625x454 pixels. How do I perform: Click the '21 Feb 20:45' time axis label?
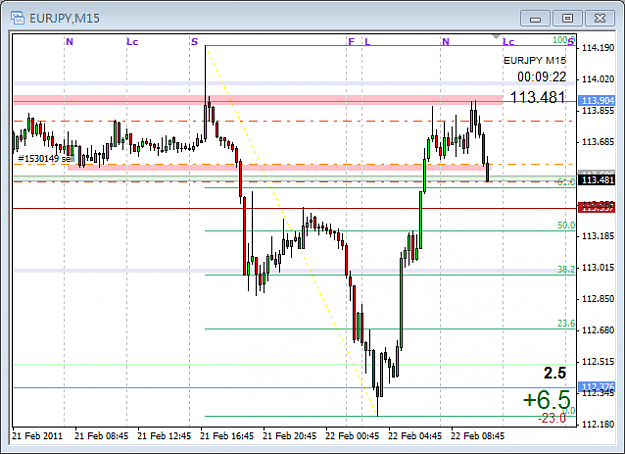(x=289, y=436)
